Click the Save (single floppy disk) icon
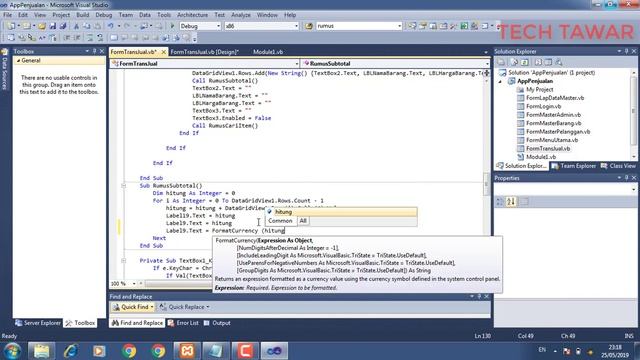 tap(53, 26)
